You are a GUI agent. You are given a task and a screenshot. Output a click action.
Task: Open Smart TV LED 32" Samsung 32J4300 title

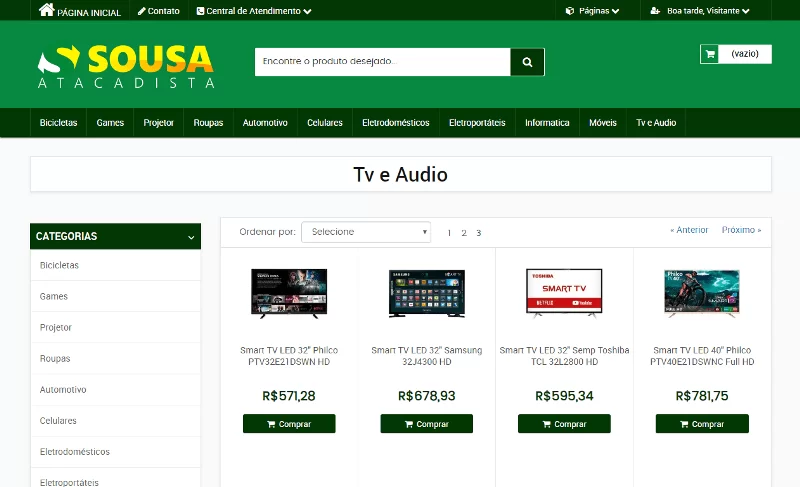click(x=427, y=356)
